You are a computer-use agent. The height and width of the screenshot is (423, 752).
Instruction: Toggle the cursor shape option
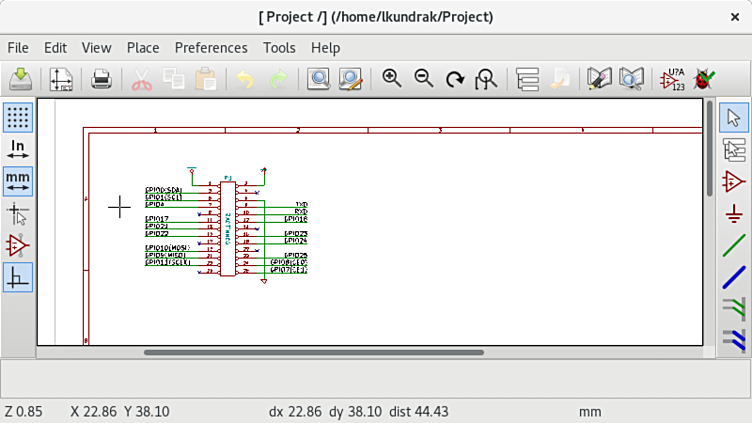18,213
